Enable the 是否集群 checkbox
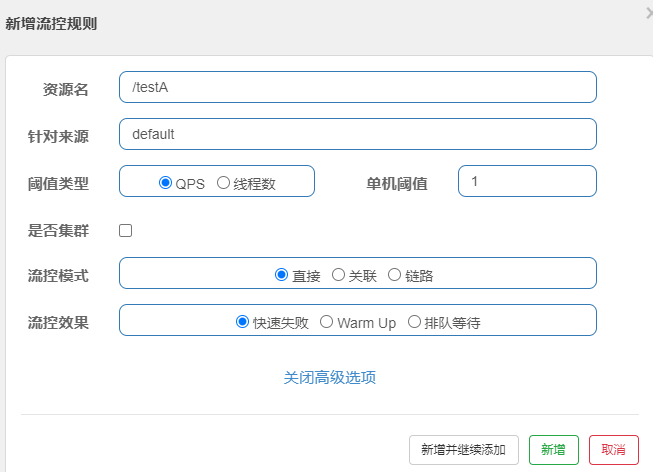This screenshot has width=653, height=472. (x=125, y=230)
